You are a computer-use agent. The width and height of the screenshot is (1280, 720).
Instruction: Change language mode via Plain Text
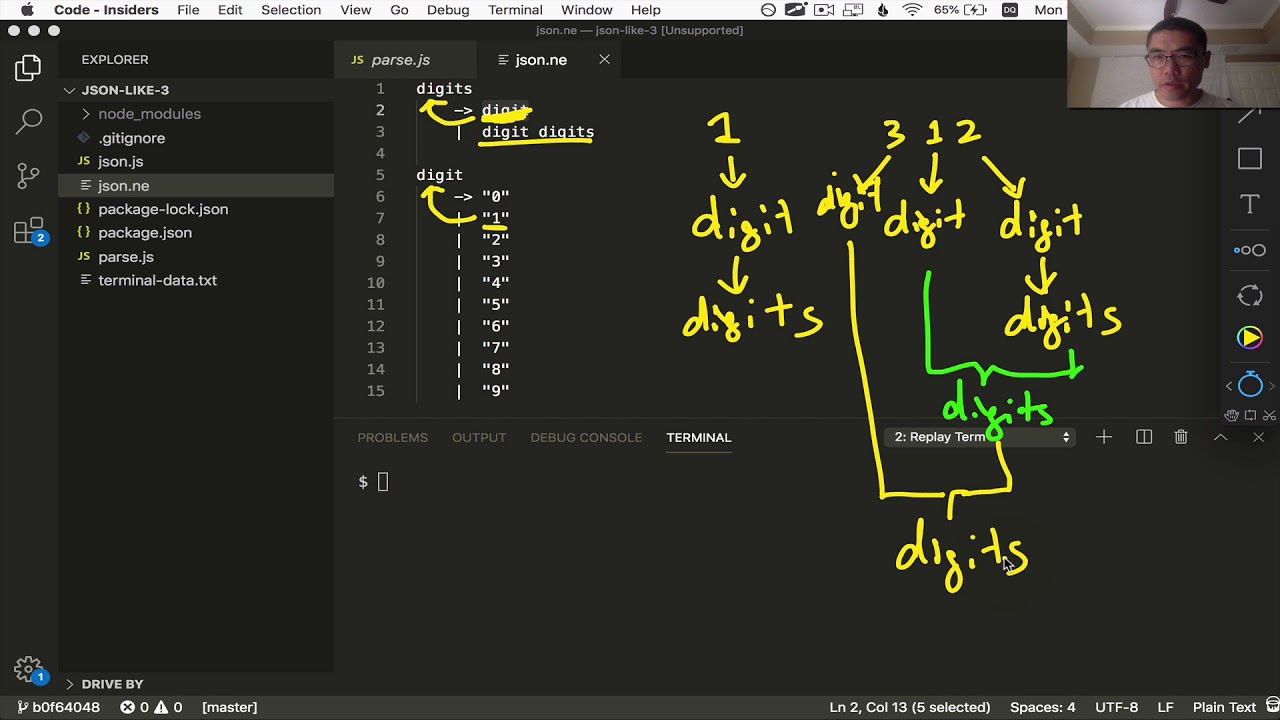(1224, 707)
